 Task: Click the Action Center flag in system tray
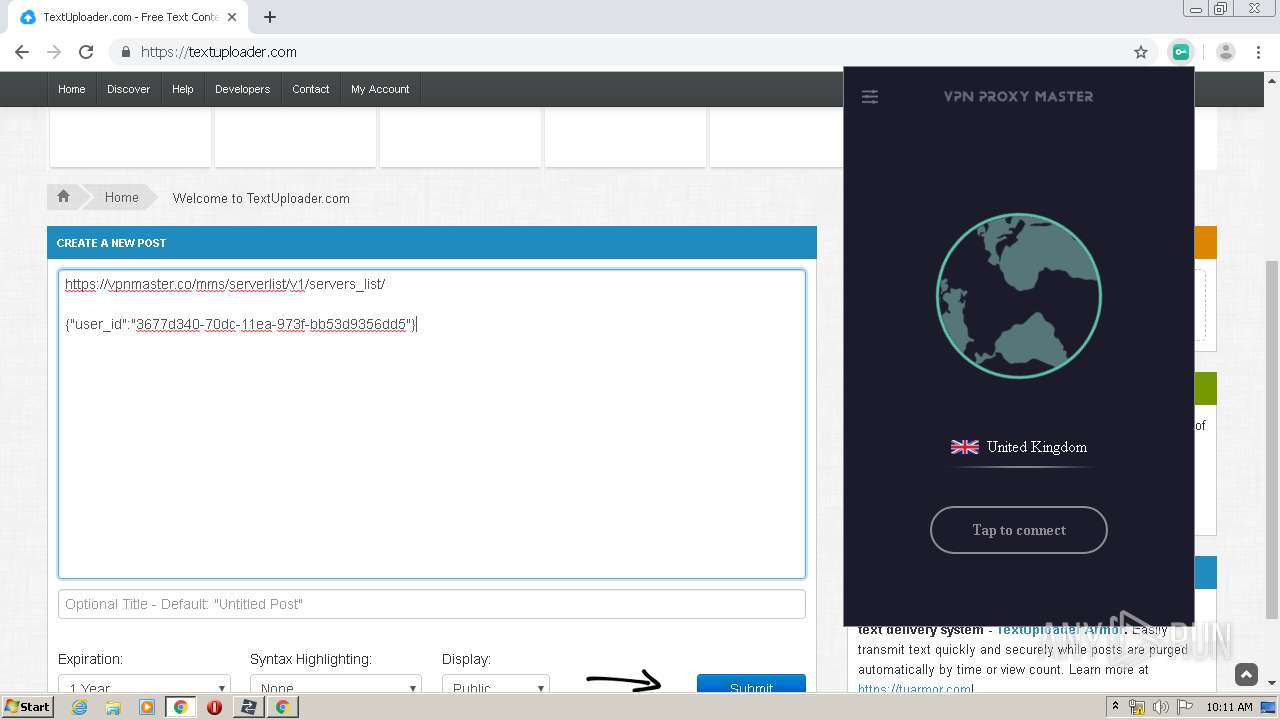(x=1185, y=707)
